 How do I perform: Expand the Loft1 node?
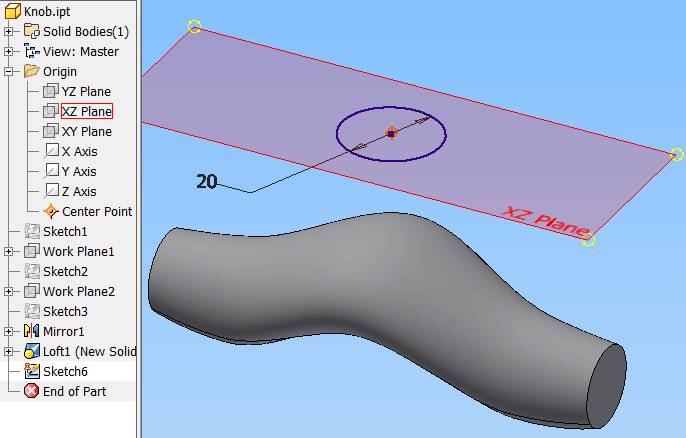8,351
